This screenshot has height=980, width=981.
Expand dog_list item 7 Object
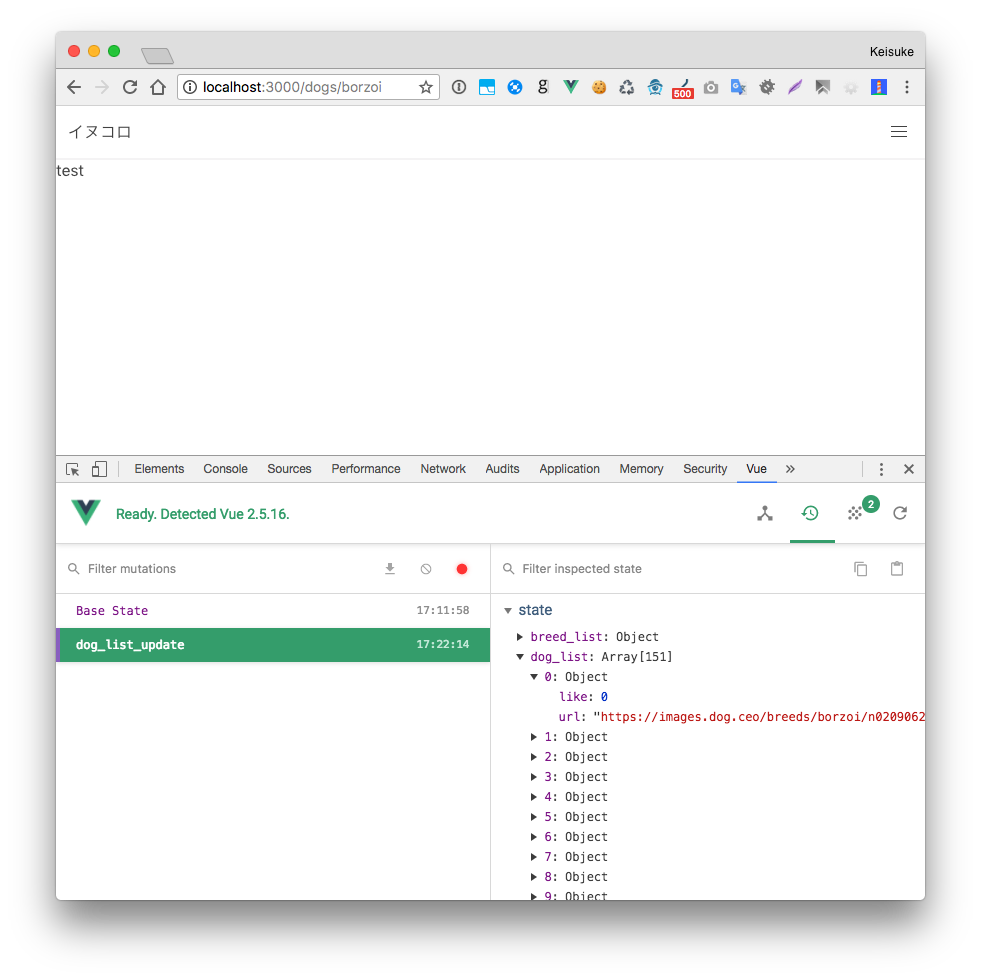tap(534, 857)
